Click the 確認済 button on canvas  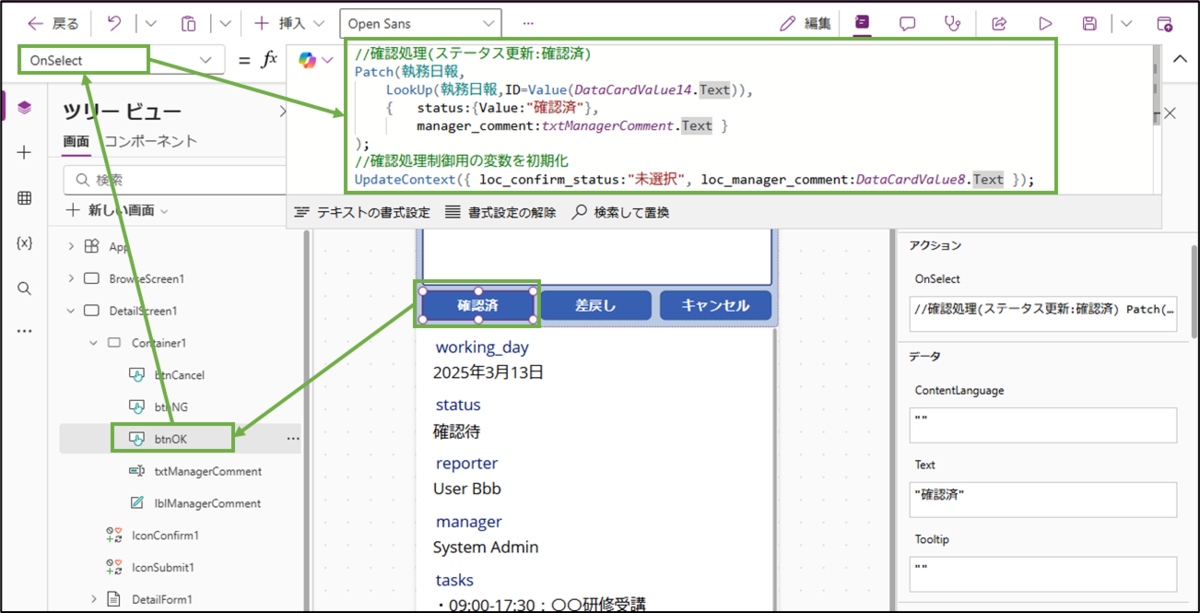478,305
